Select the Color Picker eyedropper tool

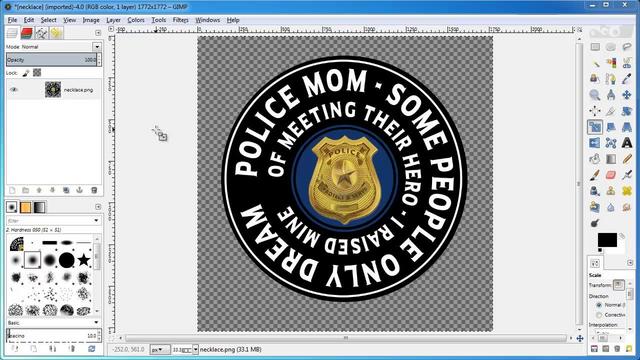pyautogui.click(x=627, y=79)
